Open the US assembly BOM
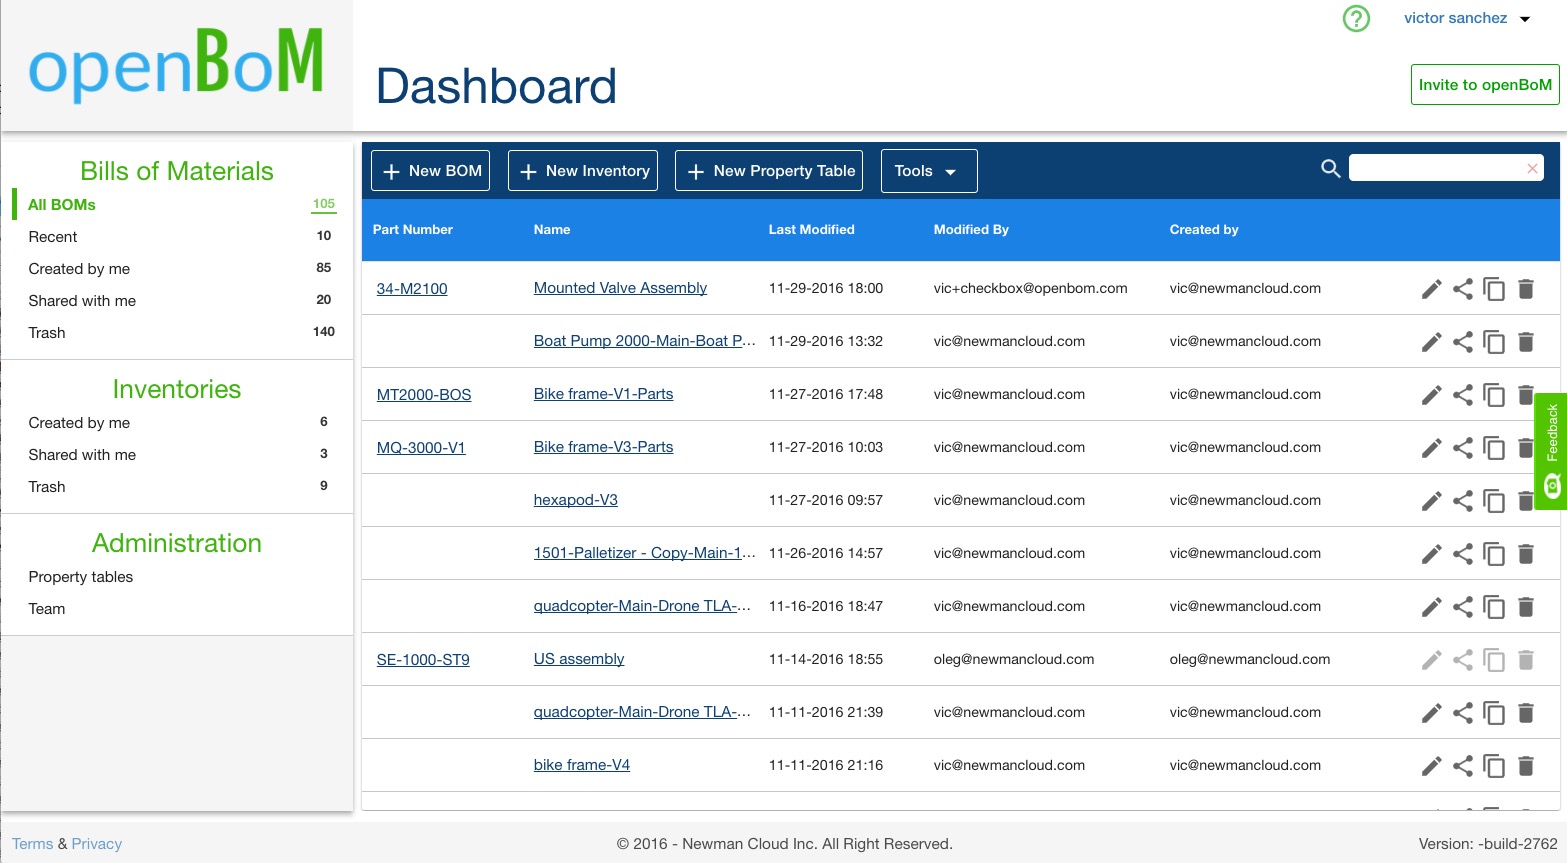Screen dimensions: 1567x863 click(x=579, y=659)
